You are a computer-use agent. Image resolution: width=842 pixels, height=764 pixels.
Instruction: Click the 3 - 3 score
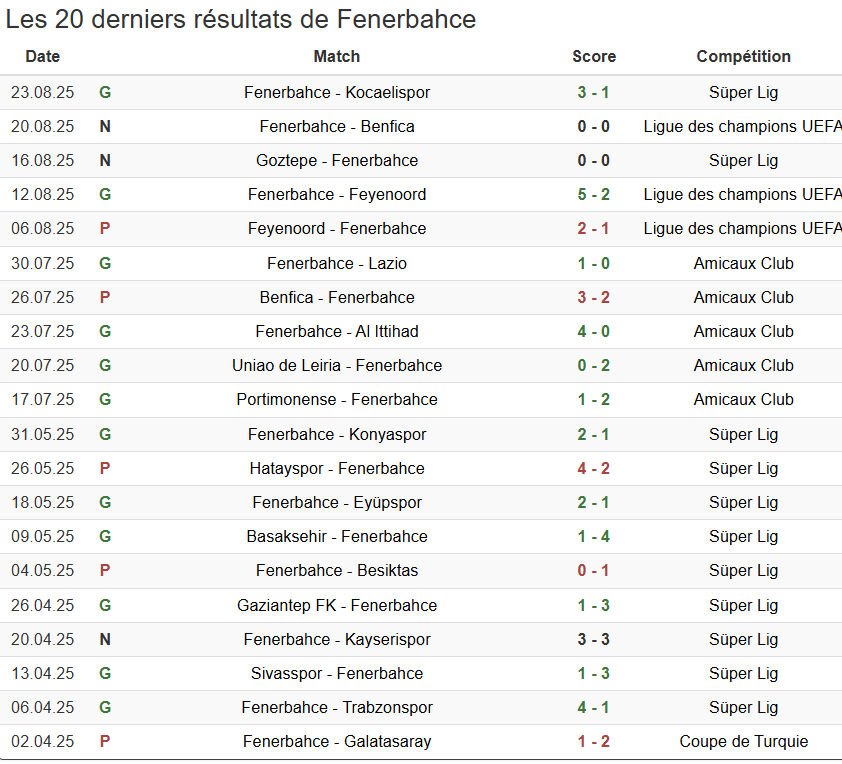tap(594, 640)
